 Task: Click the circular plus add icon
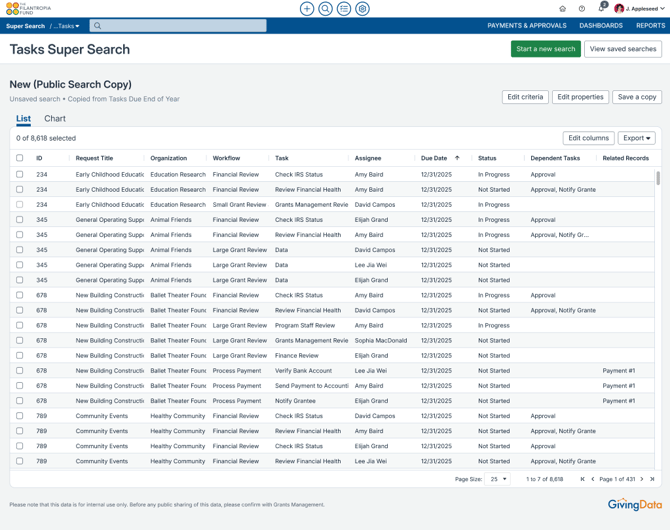307,9
